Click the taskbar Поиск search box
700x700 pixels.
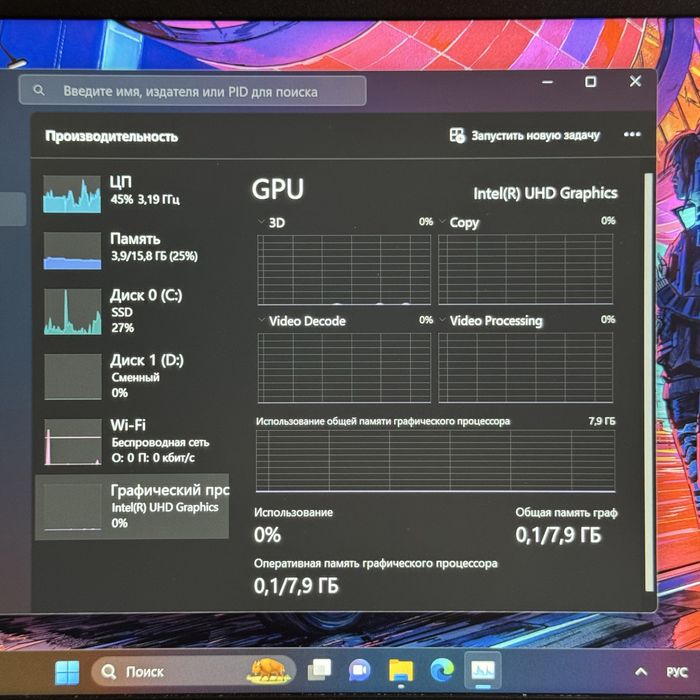click(x=193, y=671)
